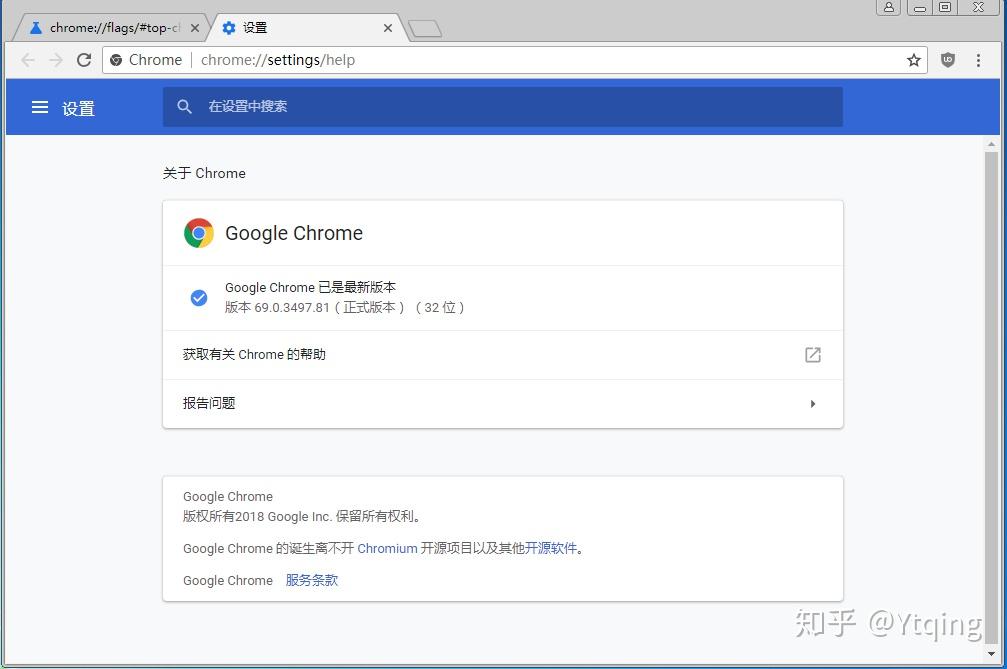Click the Google Chrome logo
Screen dimensions: 1007x669
tap(198, 233)
